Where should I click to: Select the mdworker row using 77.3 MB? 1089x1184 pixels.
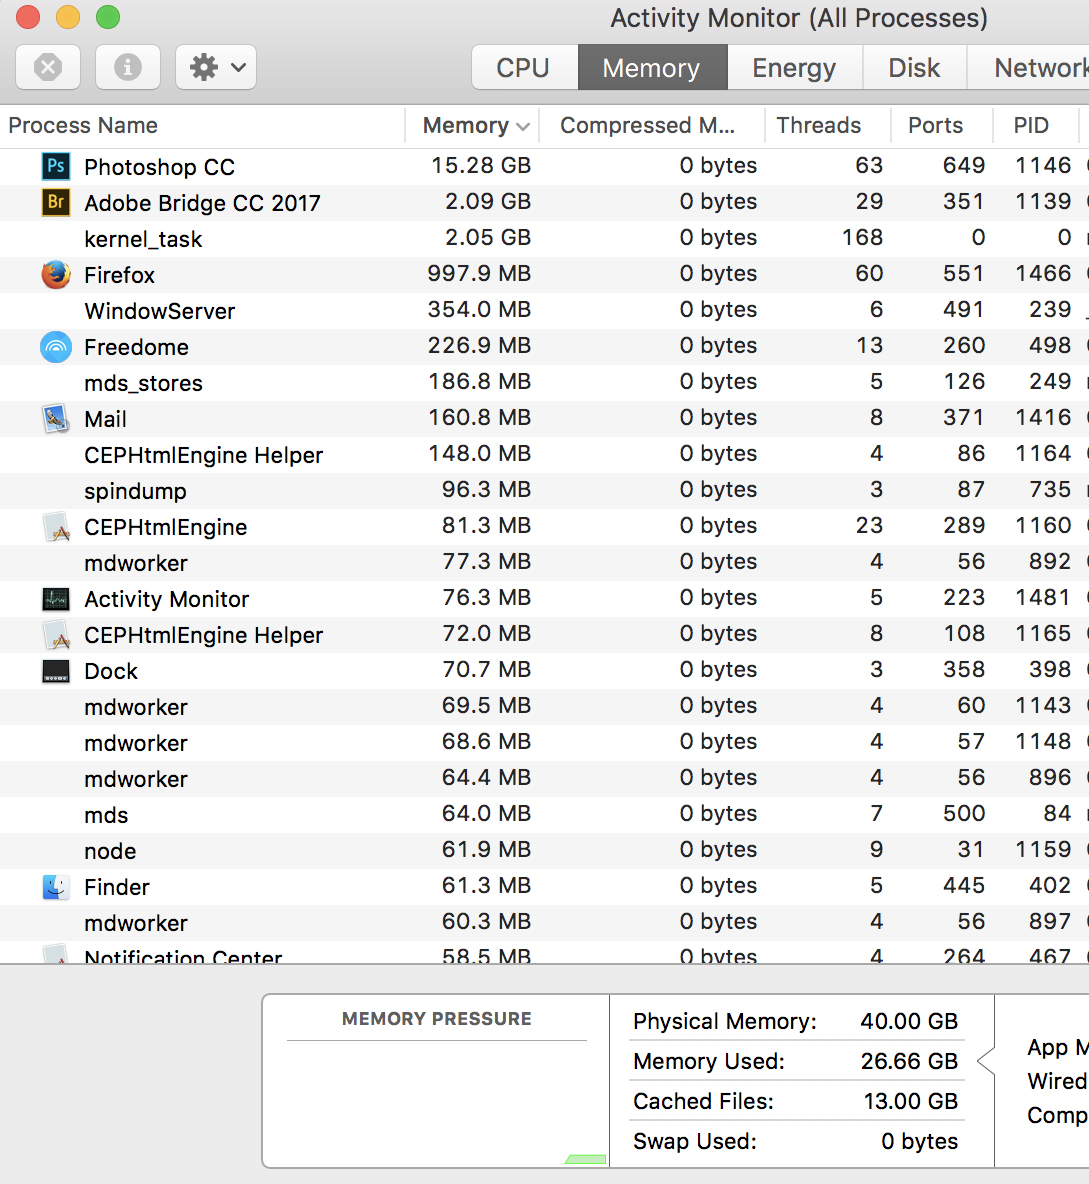(544, 563)
